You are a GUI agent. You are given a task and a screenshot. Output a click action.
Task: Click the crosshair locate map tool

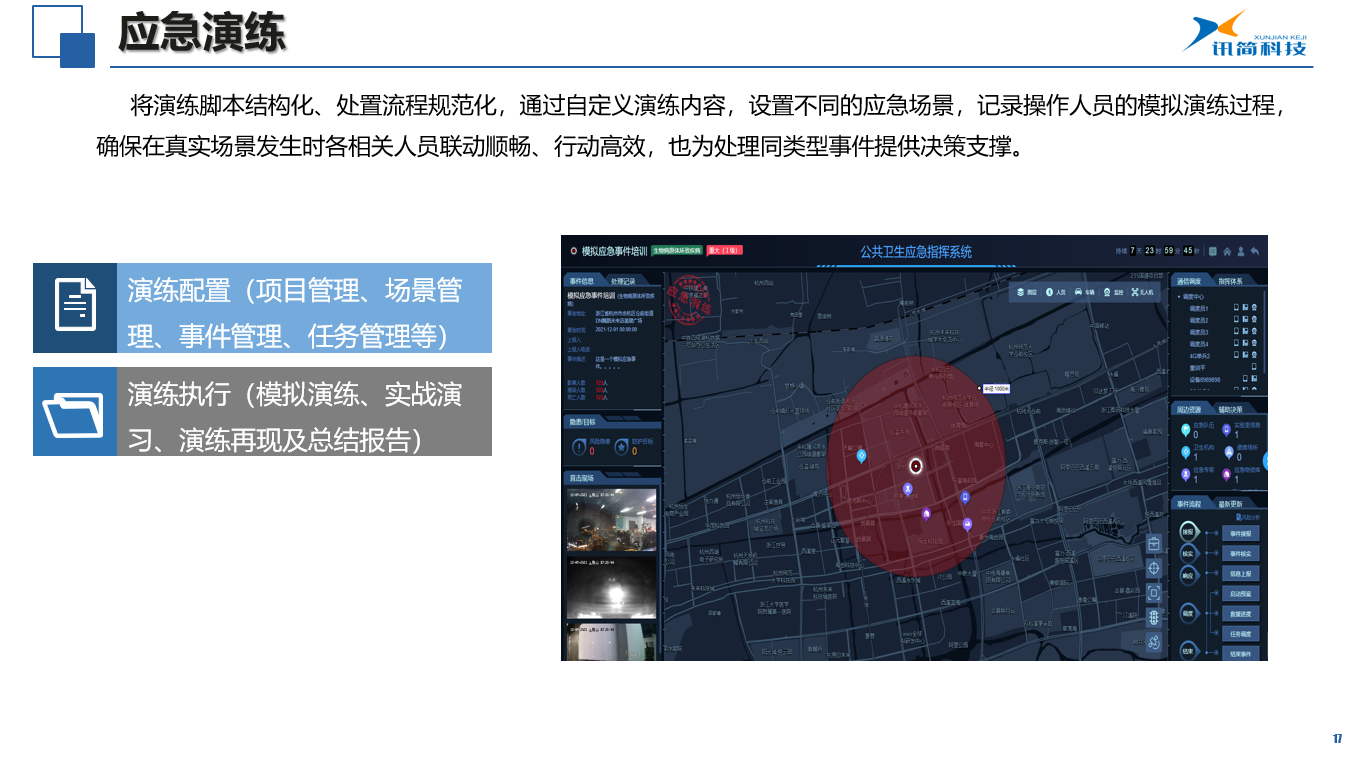coord(1153,568)
